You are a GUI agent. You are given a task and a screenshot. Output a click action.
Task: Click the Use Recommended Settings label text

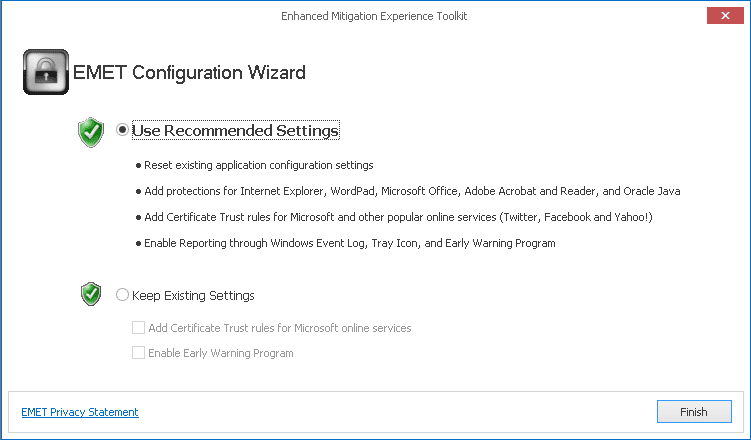tap(236, 130)
